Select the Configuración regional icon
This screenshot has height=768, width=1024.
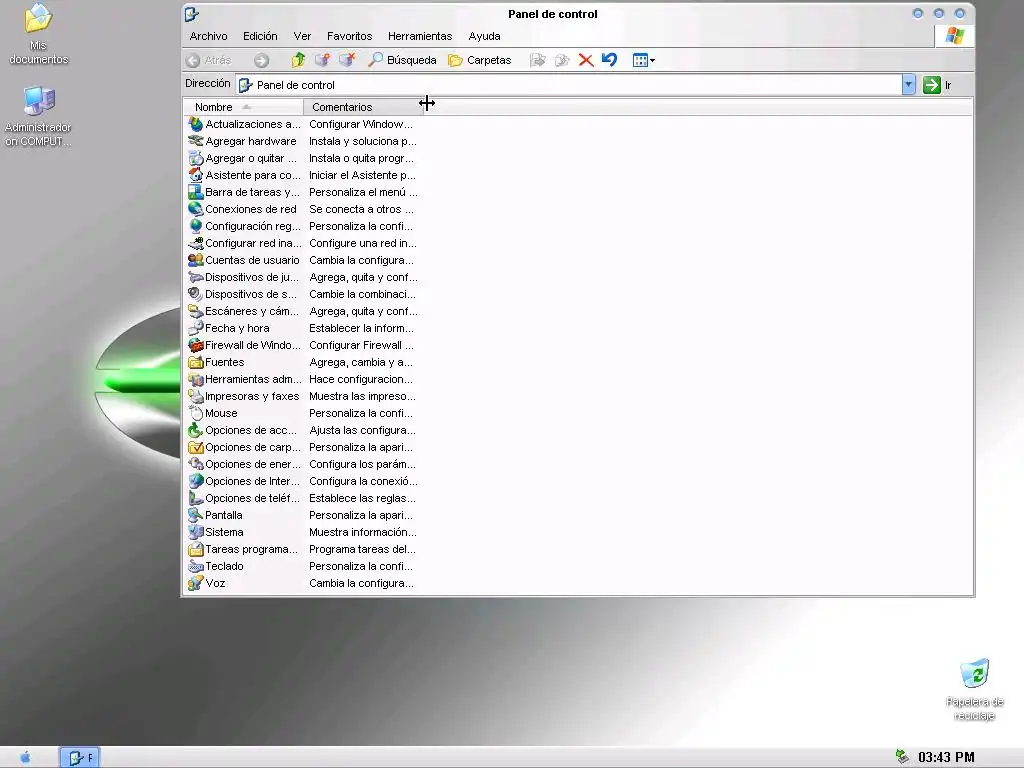pos(195,226)
